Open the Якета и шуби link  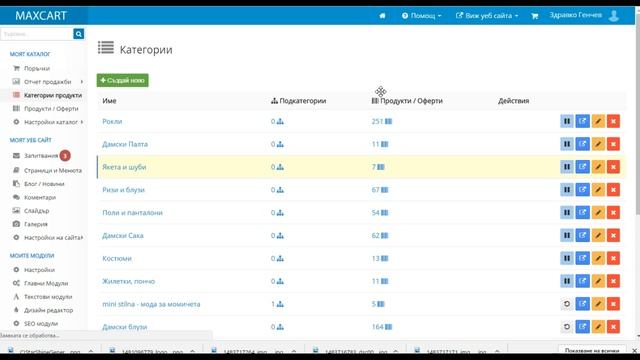[x=124, y=167]
